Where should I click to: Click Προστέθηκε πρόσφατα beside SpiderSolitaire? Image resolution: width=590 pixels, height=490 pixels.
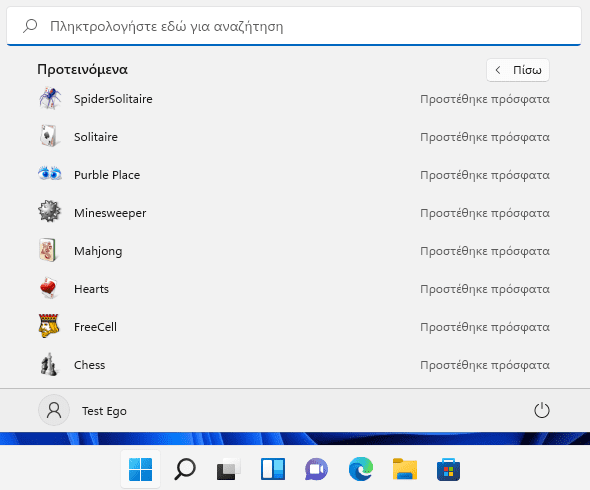coord(485,99)
